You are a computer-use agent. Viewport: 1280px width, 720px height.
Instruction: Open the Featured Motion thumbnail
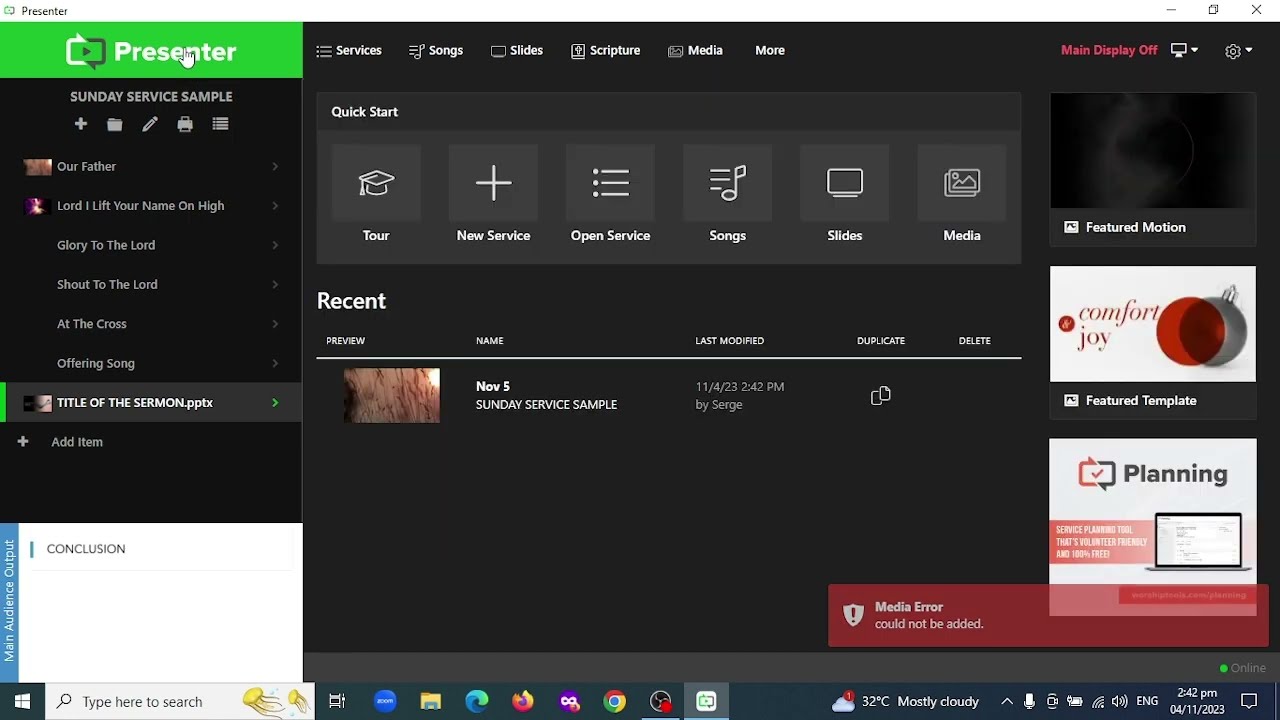point(1152,152)
